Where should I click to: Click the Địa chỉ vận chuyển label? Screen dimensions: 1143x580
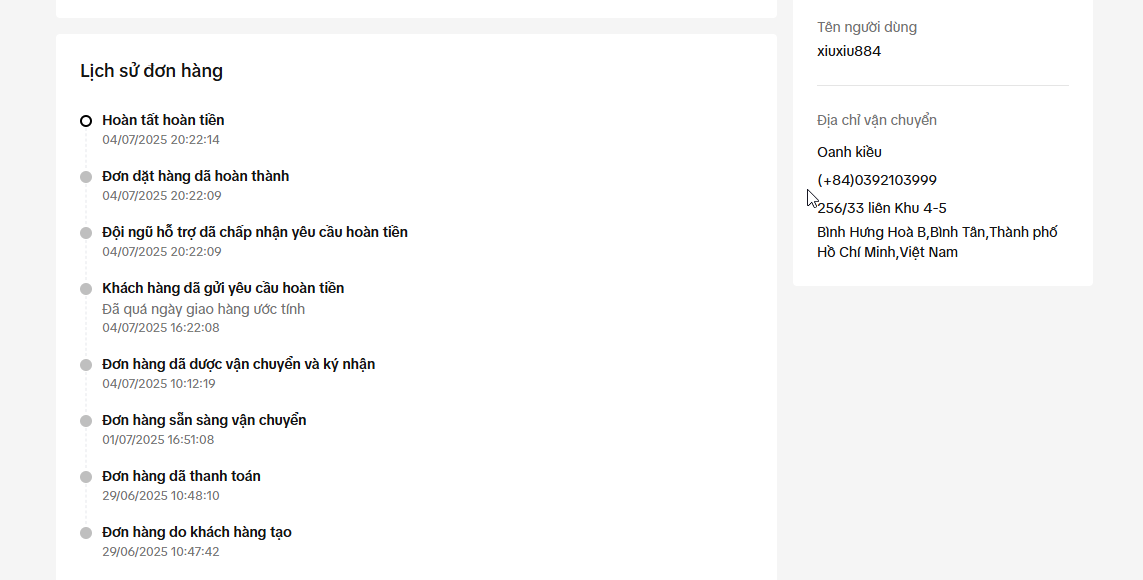coord(877,120)
